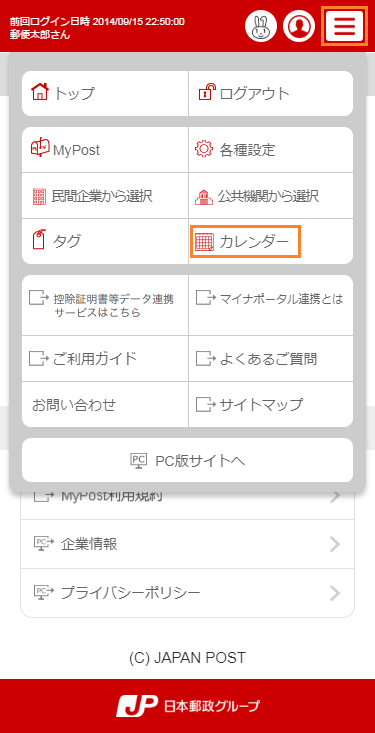Open サイトマップ menu item
This screenshot has width=375, height=733.
(x=271, y=404)
